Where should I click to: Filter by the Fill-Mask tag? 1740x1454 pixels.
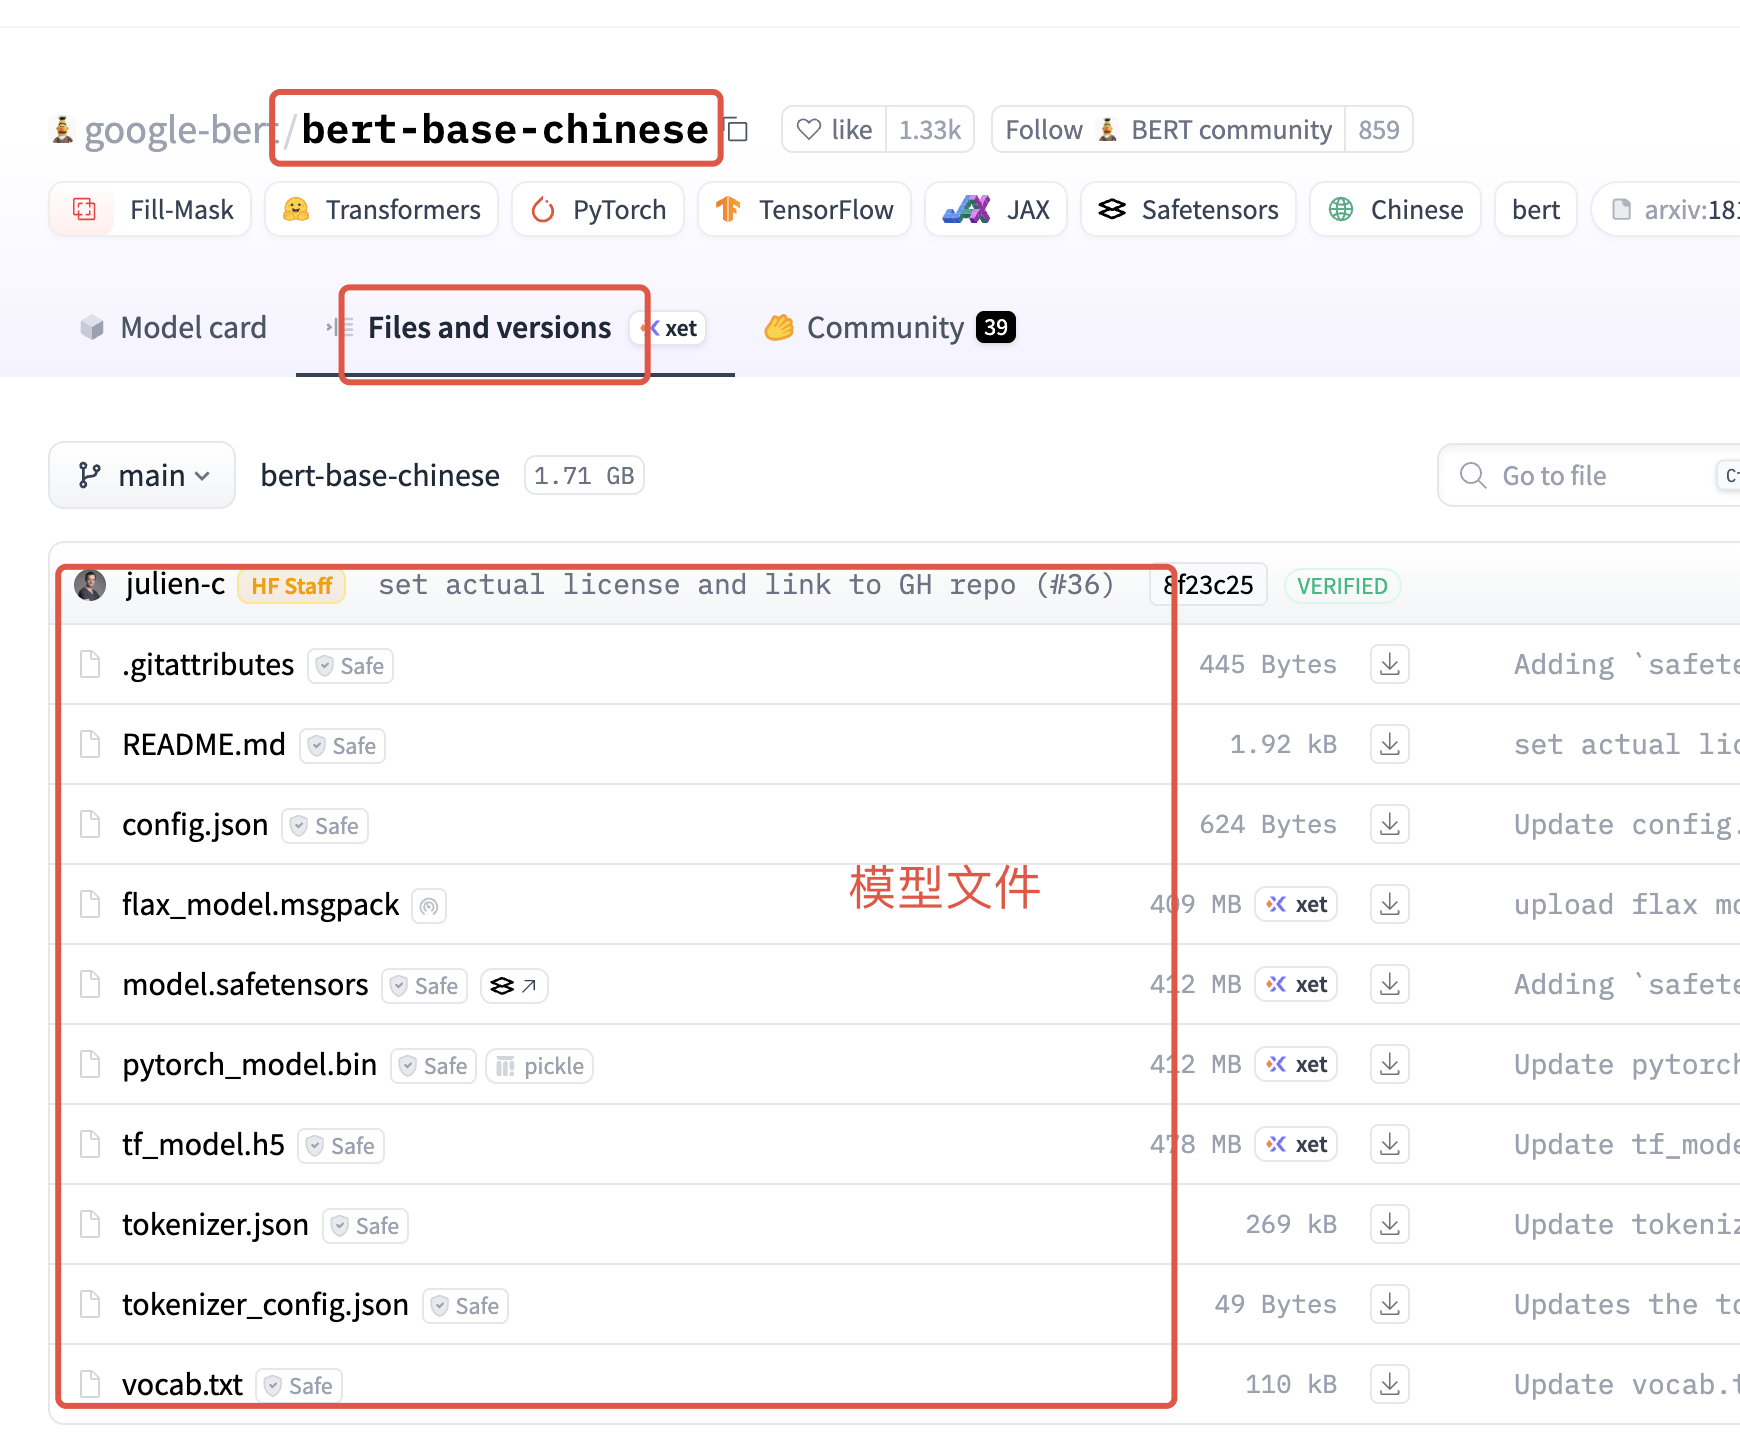[150, 210]
